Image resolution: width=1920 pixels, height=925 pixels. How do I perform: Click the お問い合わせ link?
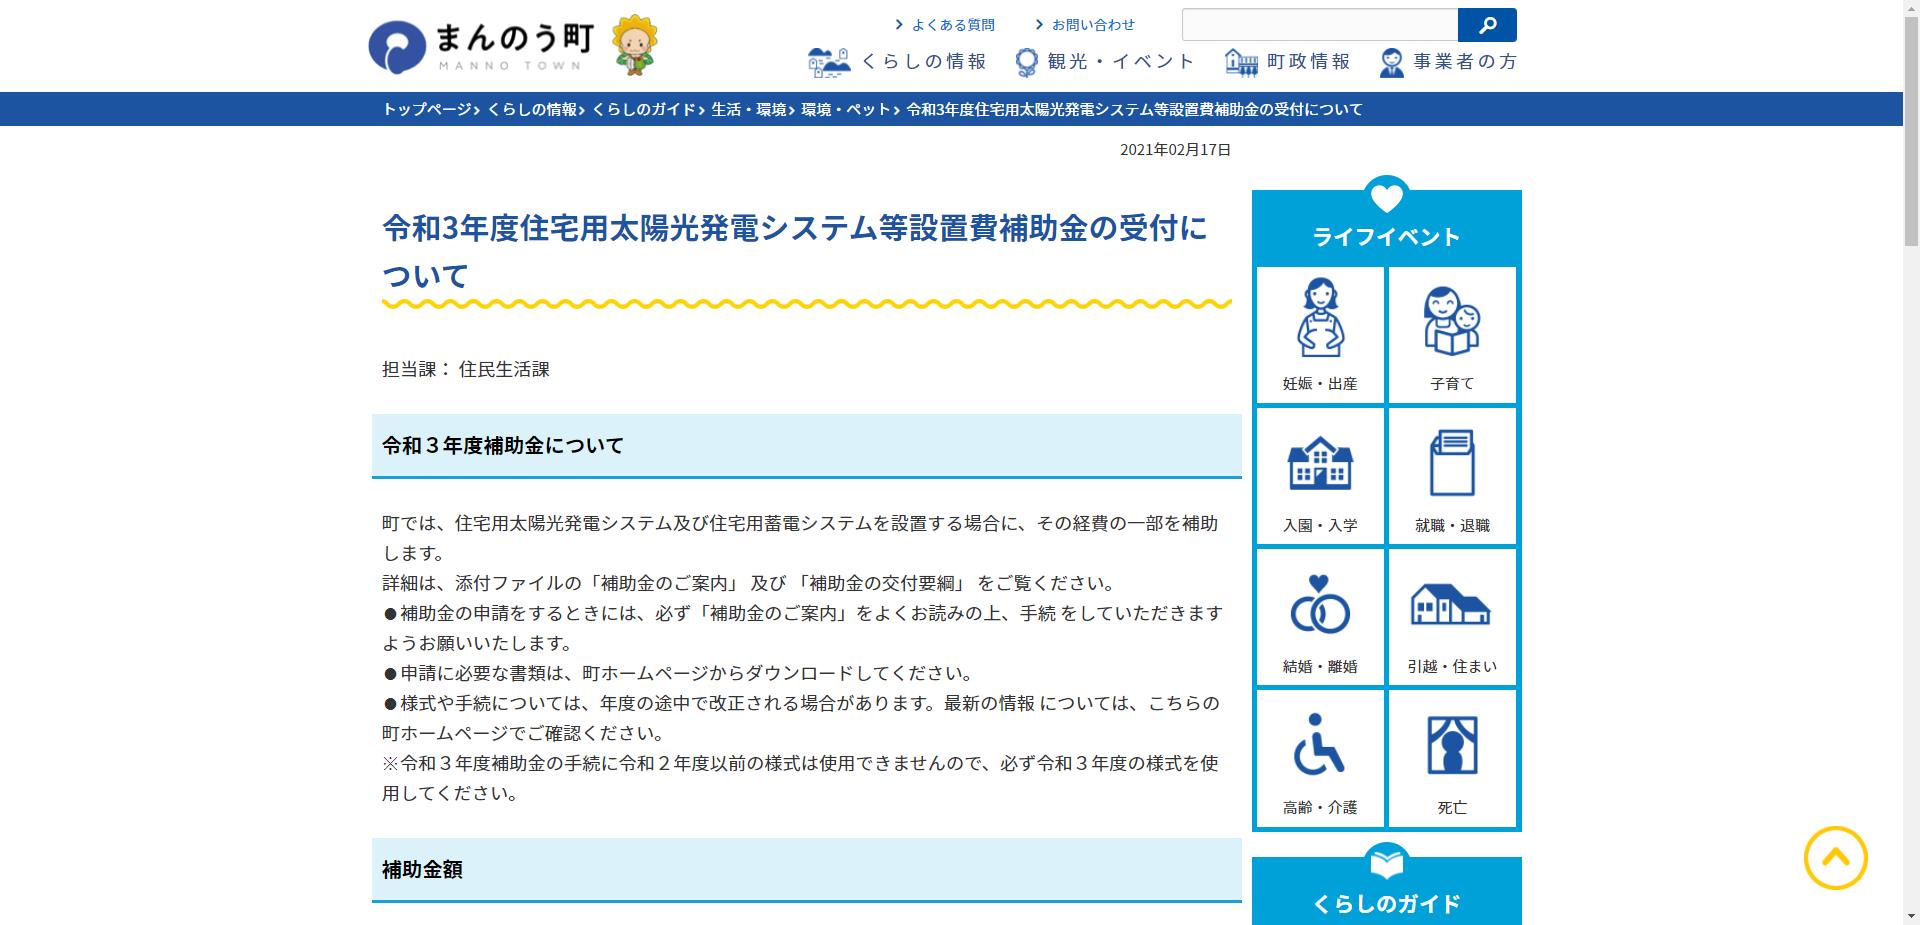coord(1092,24)
